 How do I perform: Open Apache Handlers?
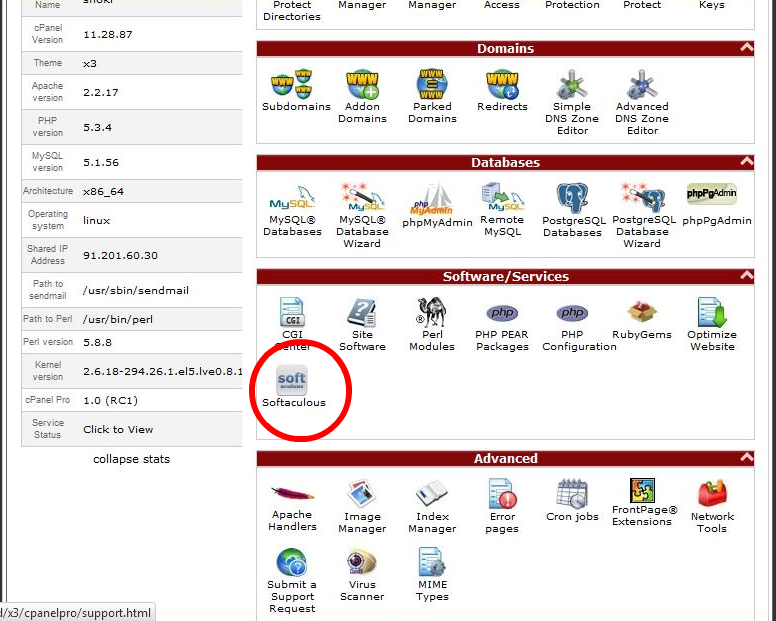(292, 508)
